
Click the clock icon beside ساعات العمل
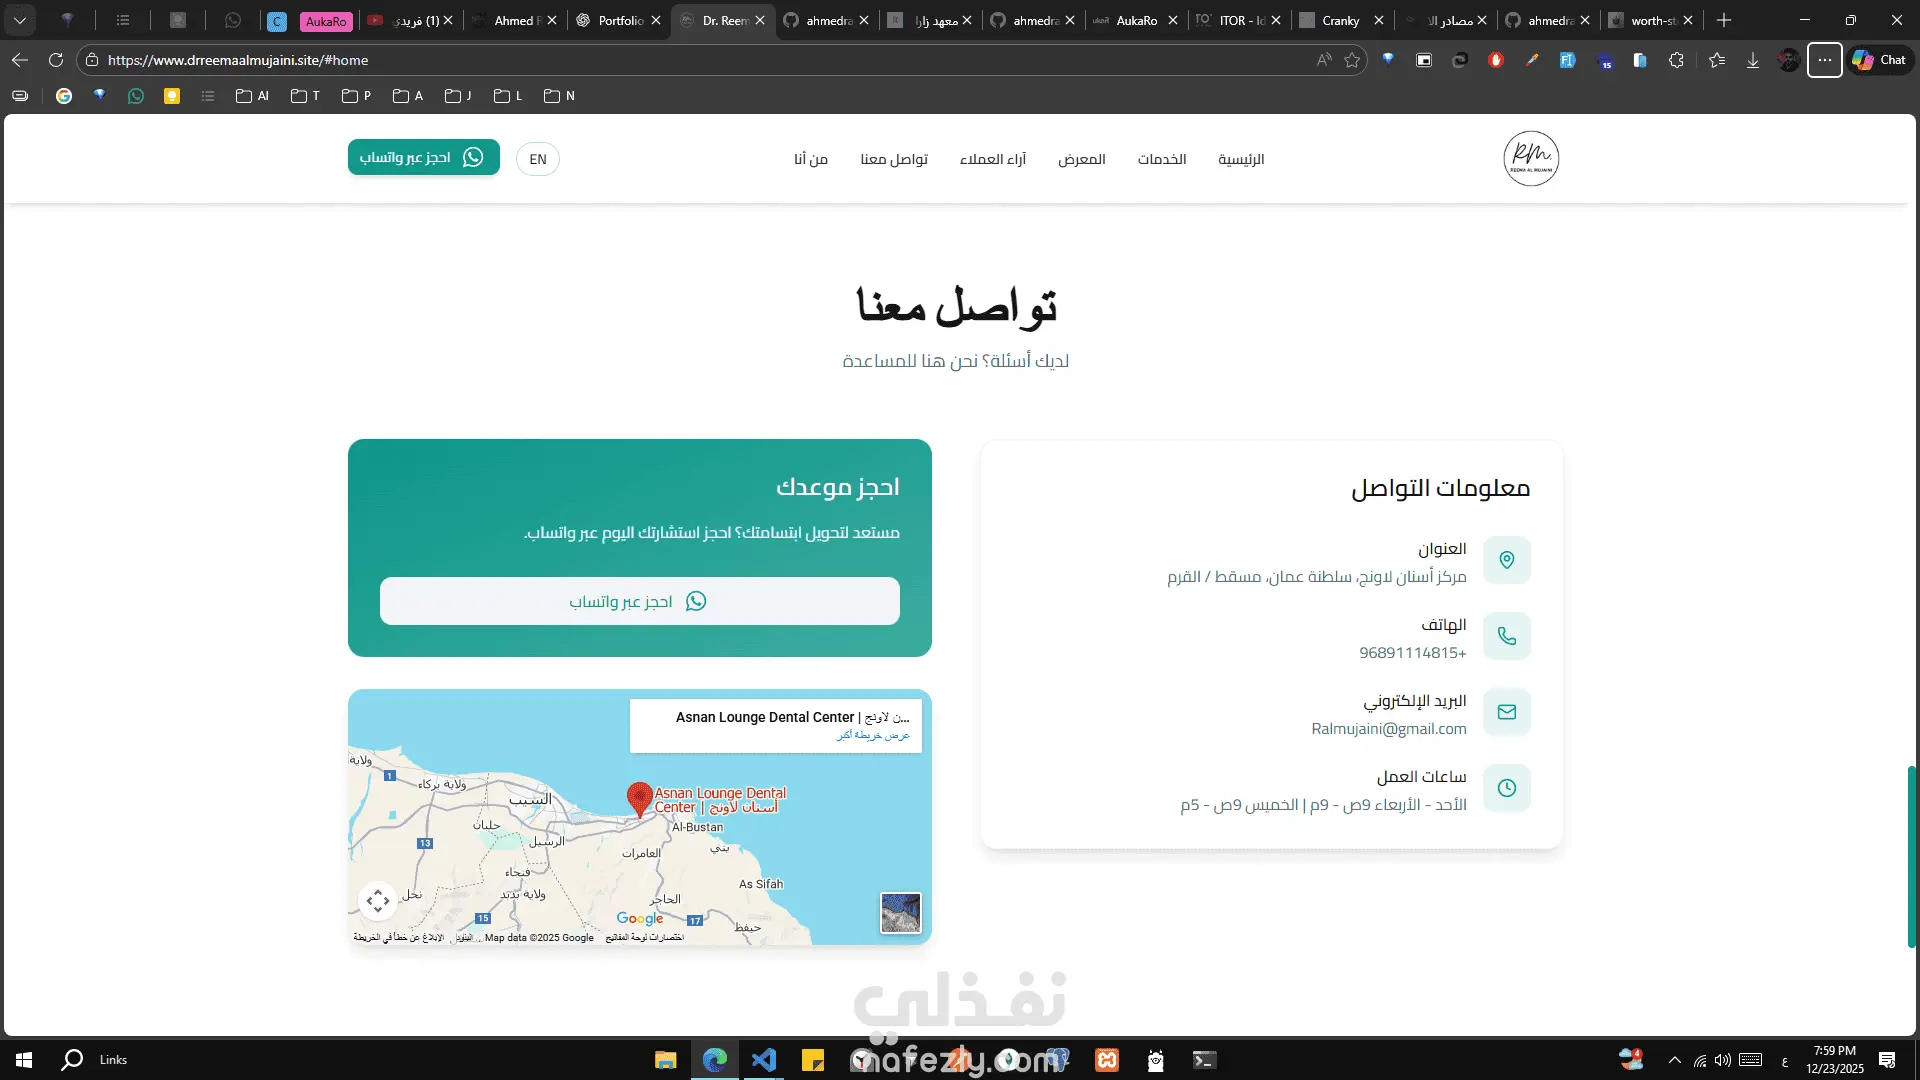[x=1506, y=788]
